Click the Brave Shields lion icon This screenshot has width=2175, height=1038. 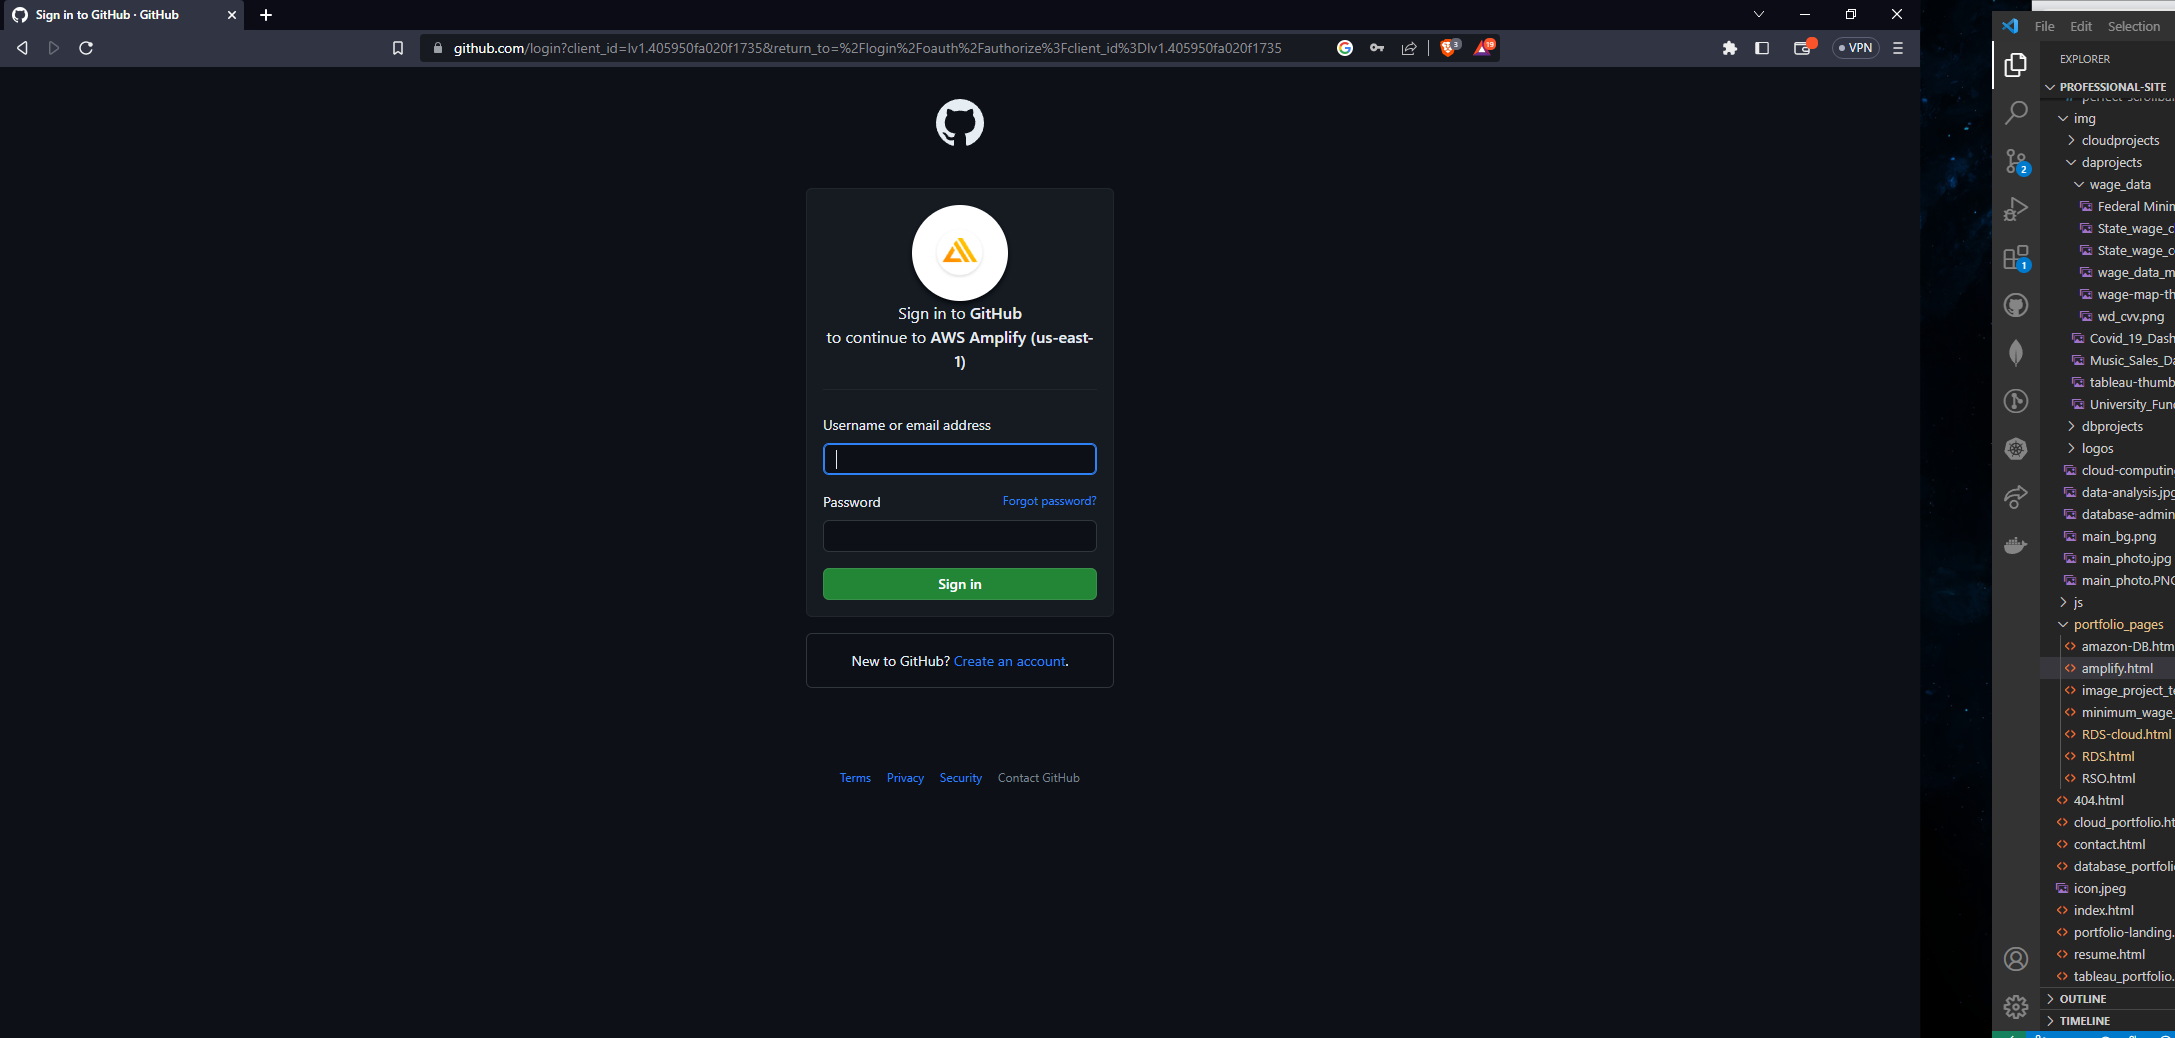(1447, 48)
